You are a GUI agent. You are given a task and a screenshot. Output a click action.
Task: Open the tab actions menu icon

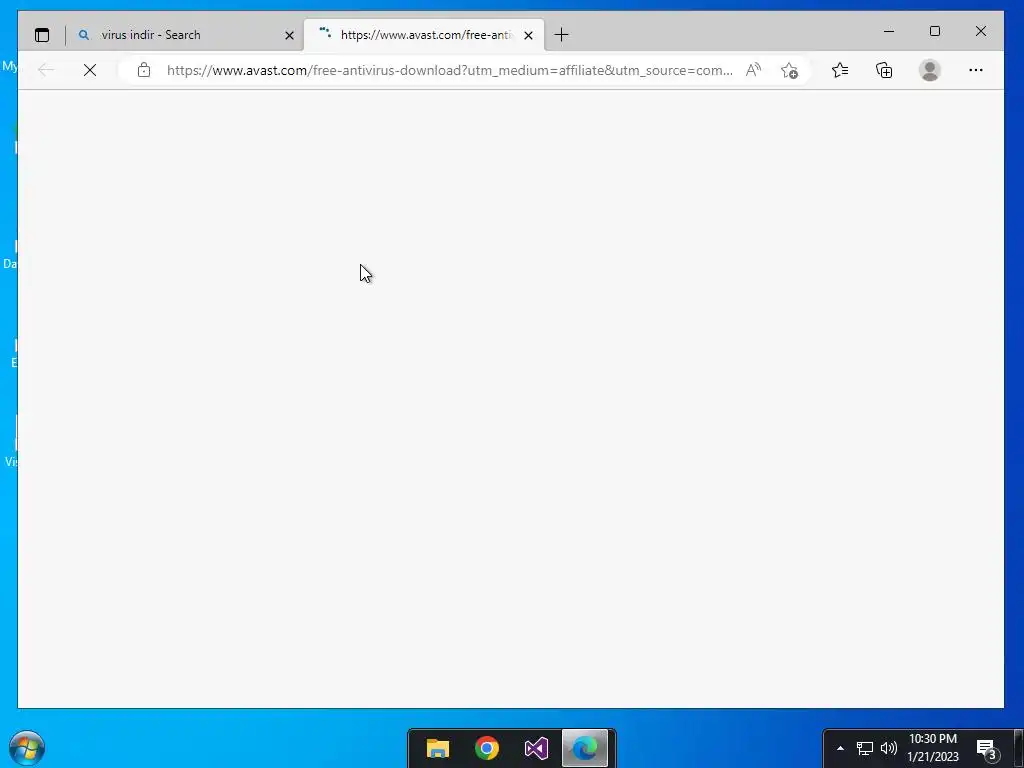point(42,35)
